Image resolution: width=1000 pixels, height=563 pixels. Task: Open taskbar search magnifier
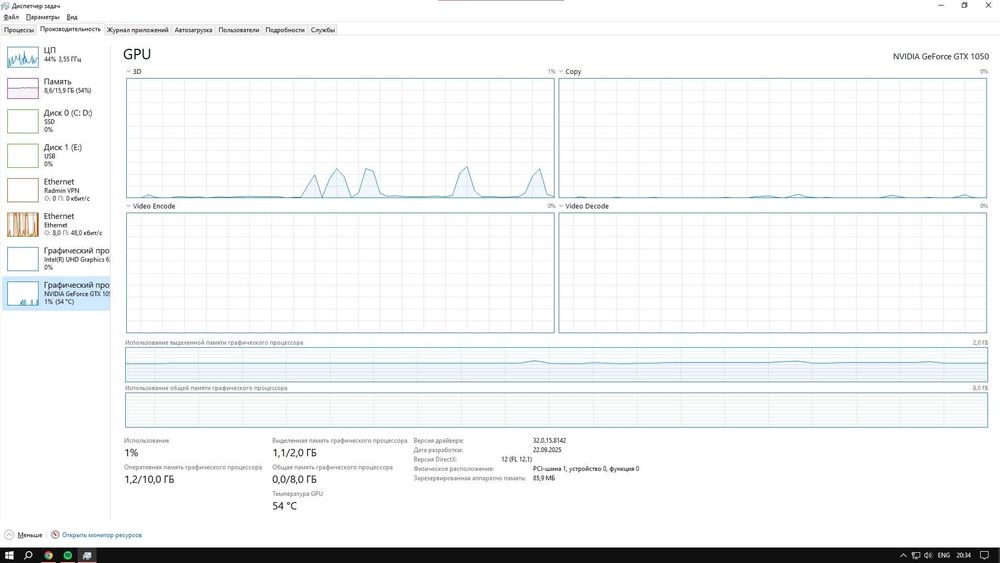28,555
